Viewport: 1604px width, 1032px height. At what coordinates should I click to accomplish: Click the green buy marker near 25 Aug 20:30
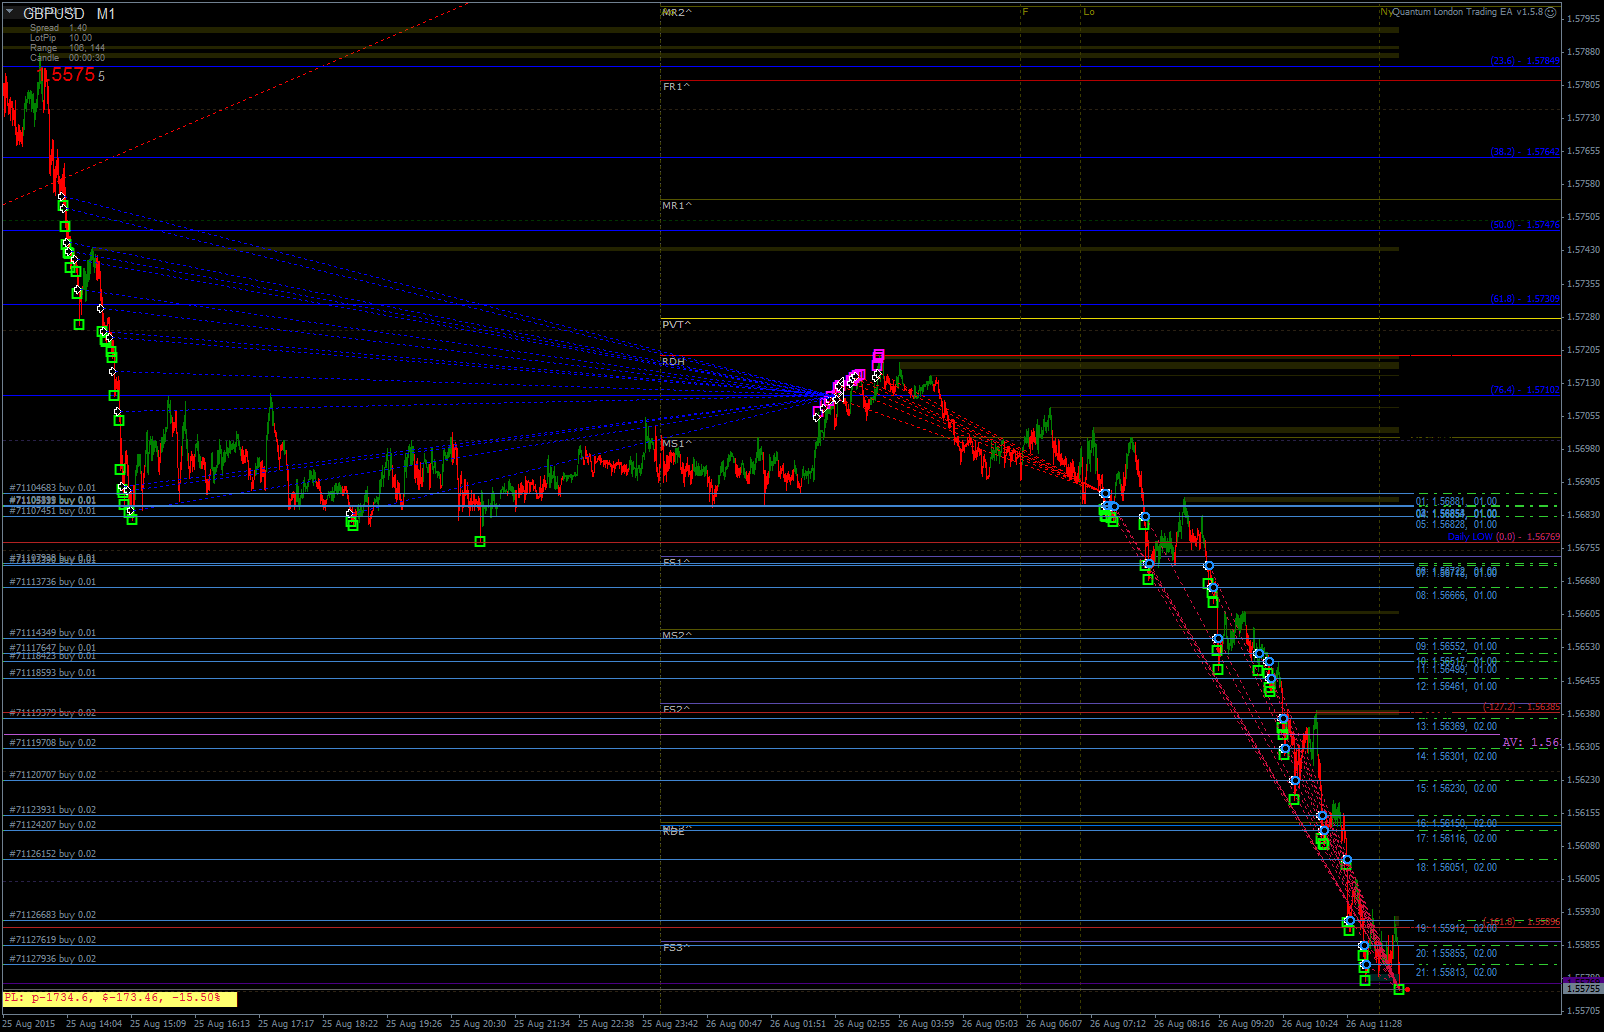(480, 542)
